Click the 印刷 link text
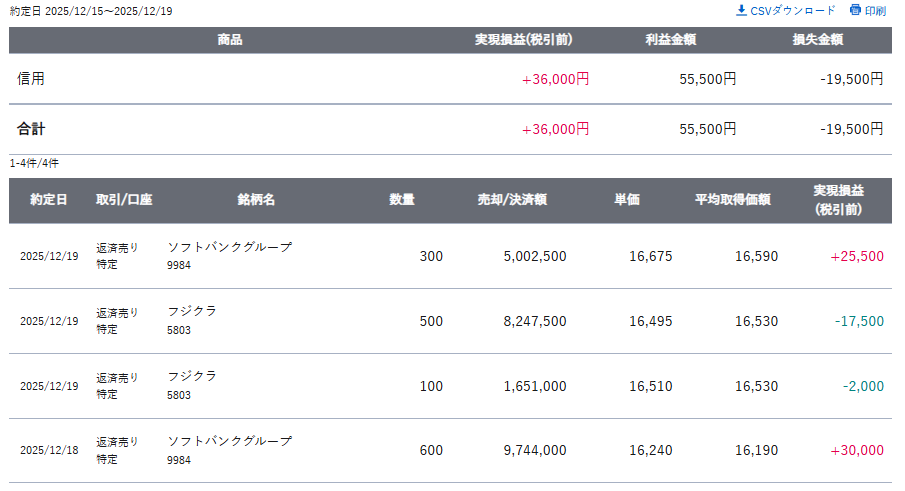The height and width of the screenshot is (491, 905). coord(875,11)
